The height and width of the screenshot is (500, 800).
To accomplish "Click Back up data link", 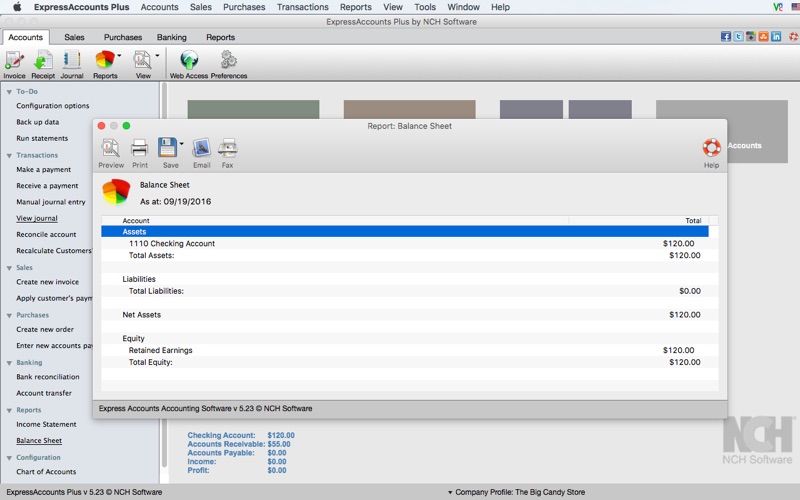I will pyautogui.click(x=37, y=122).
